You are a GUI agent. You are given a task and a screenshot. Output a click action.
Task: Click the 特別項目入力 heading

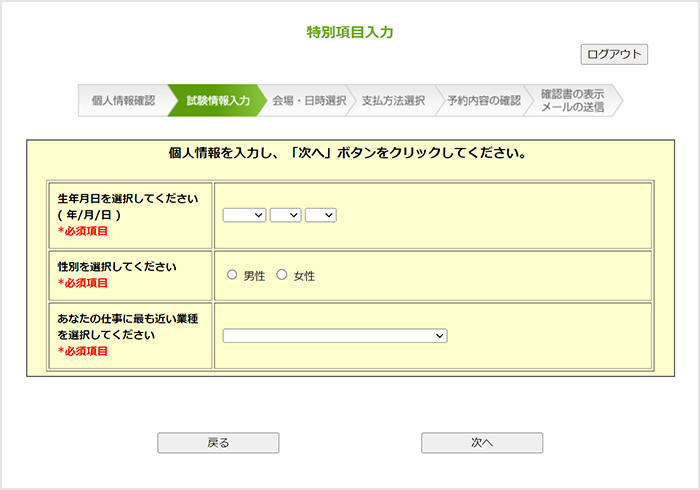(x=350, y=32)
